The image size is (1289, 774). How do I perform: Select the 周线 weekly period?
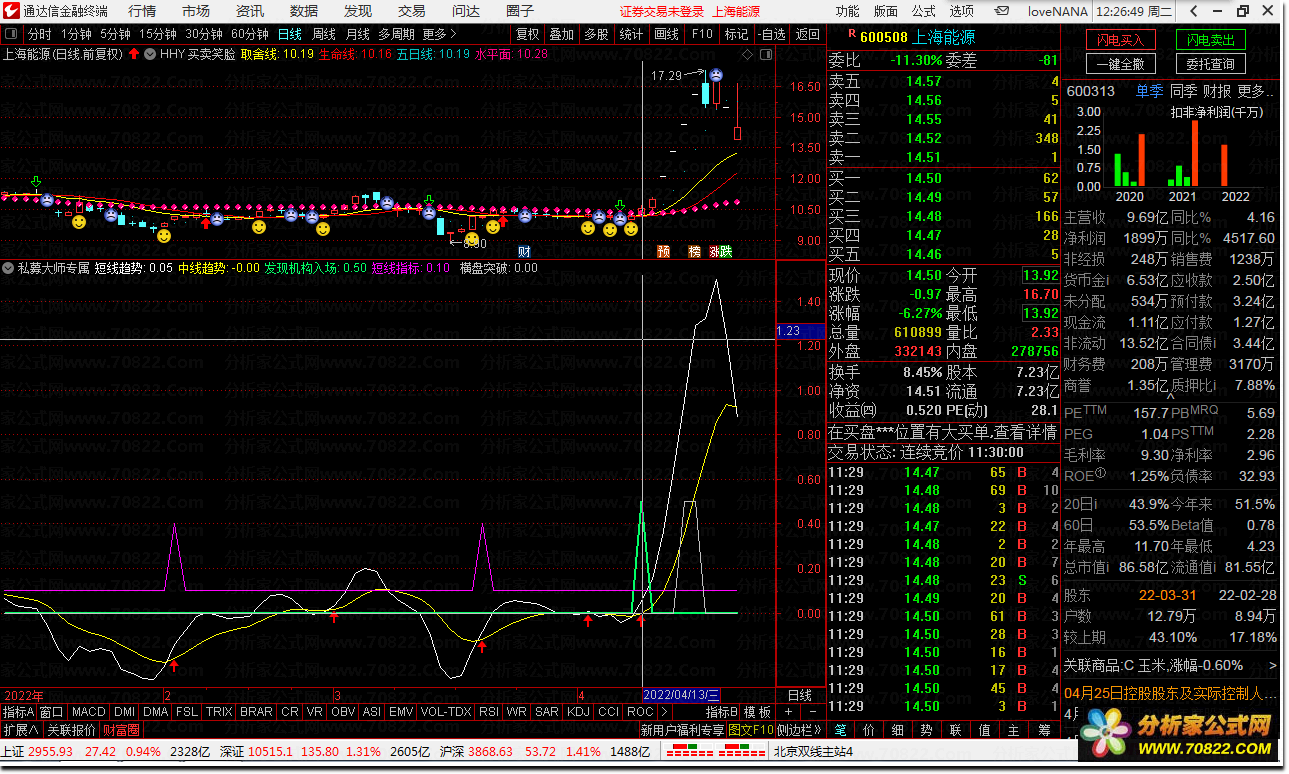click(x=324, y=34)
